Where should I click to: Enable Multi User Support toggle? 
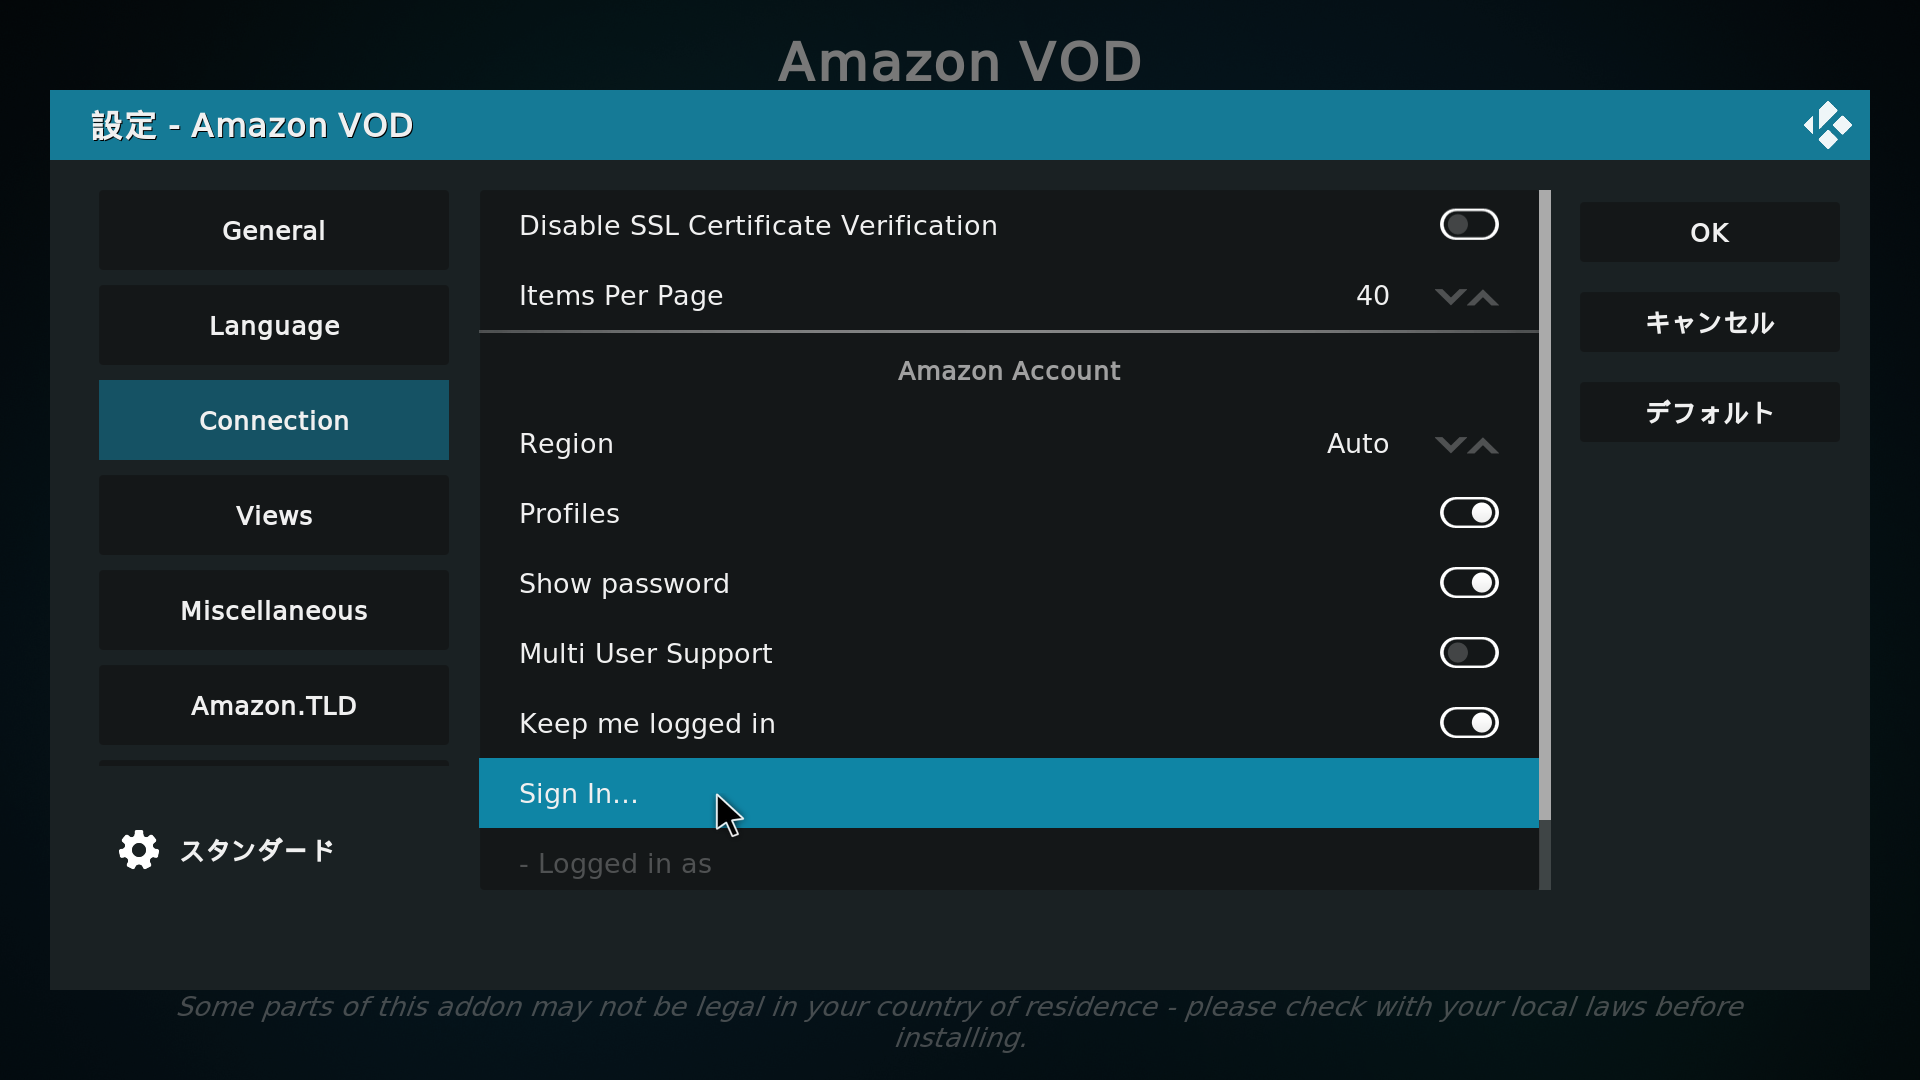pos(1468,653)
